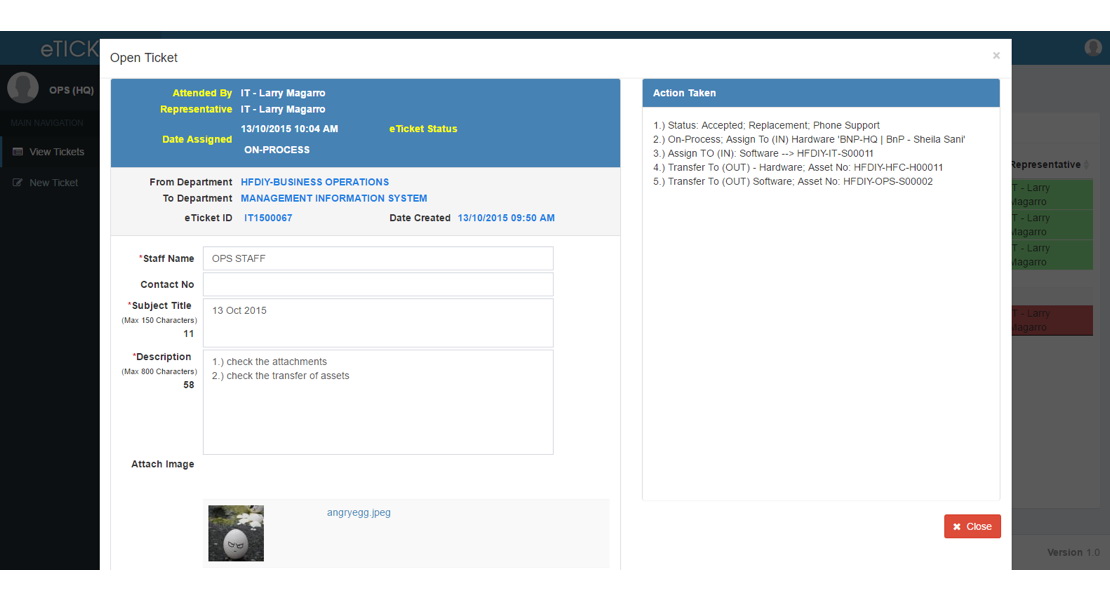This screenshot has width=1110, height=600.
Task: Select New Ticket in the sidebar
Action: [53, 183]
